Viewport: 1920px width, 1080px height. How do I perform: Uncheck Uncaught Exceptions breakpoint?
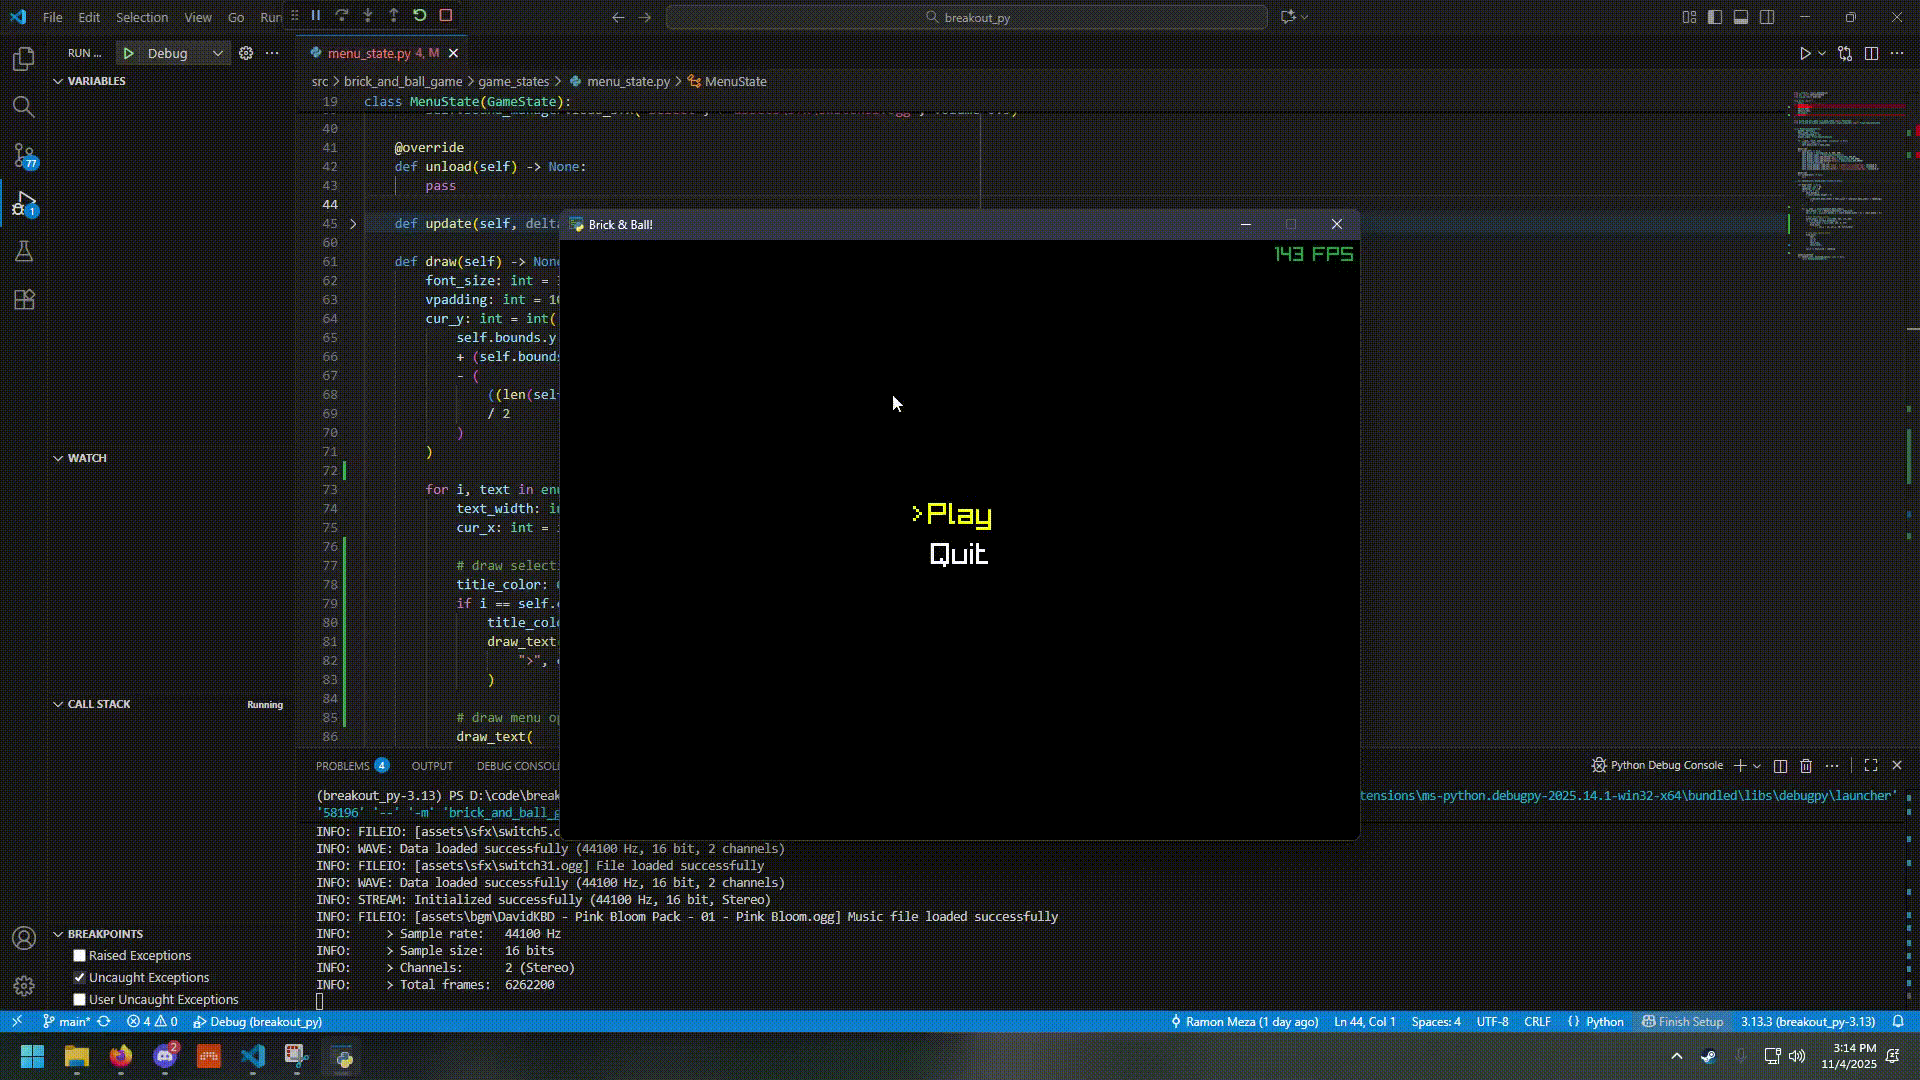[x=80, y=978]
